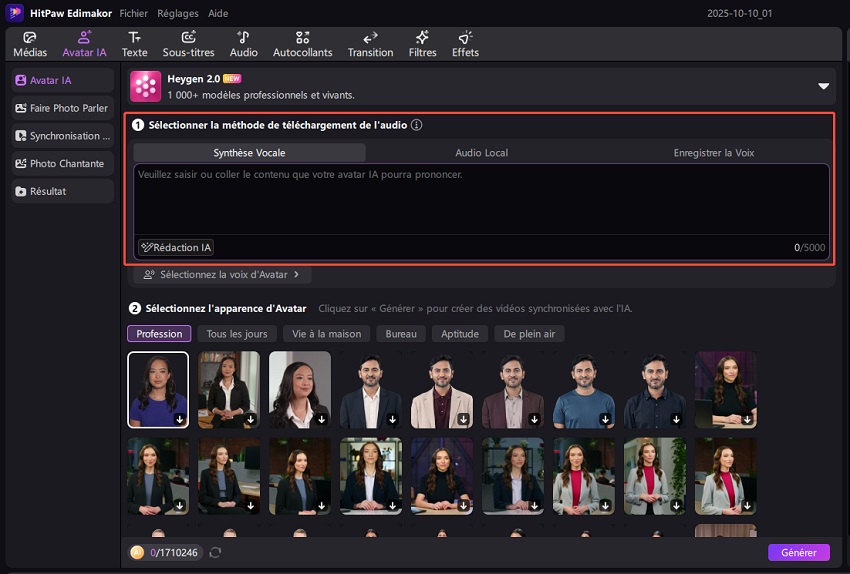This screenshot has width=850, height=574.
Task: Open Sélectionnez la voix d'Avatar selector
Action: click(222, 274)
